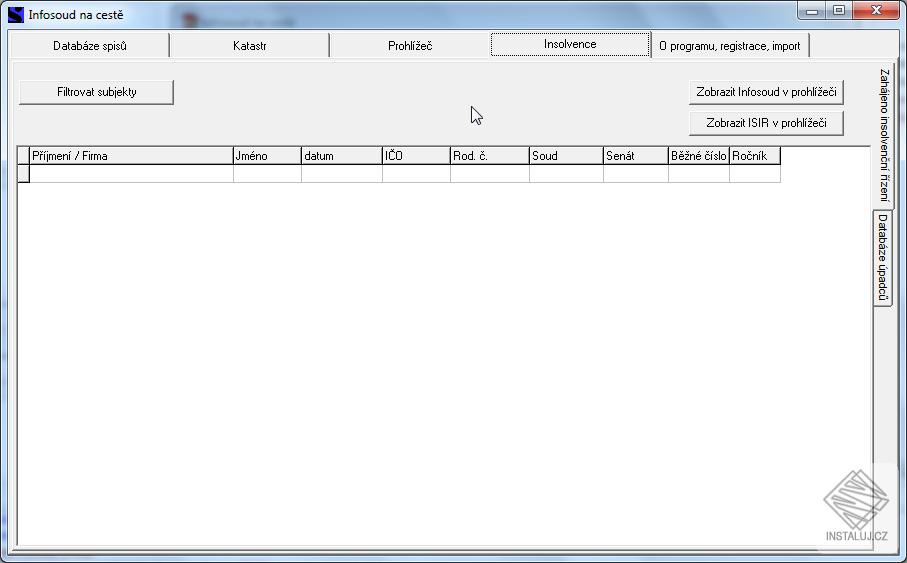Click the IČO column header
The height and width of the screenshot is (563, 907).
pyautogui.click(x=416, y=156)
